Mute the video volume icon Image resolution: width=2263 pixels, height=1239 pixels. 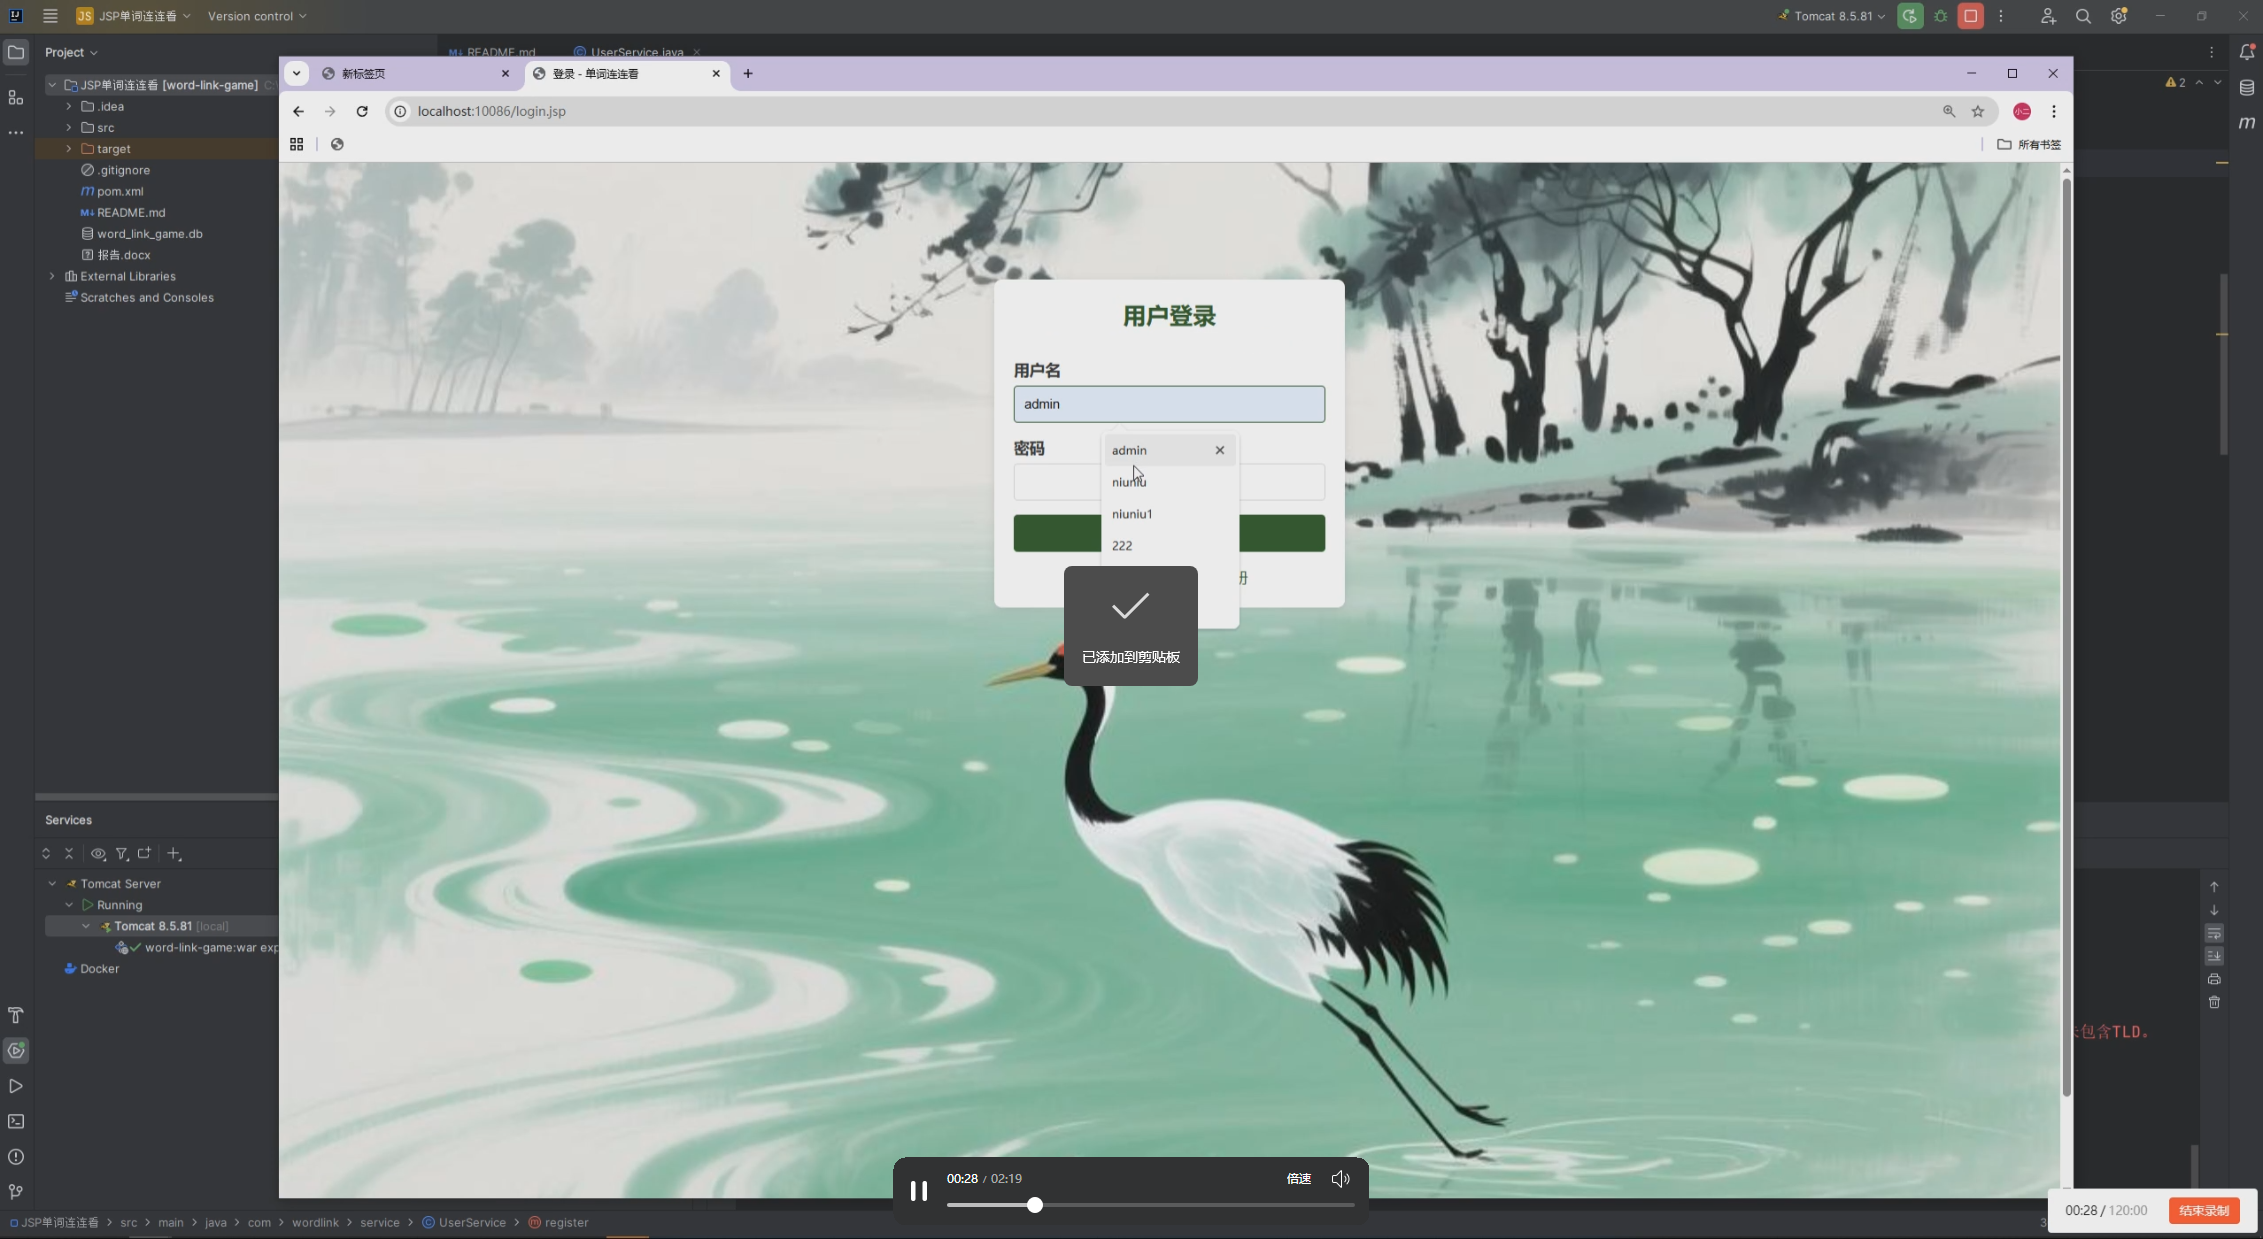[1340, 1179]
